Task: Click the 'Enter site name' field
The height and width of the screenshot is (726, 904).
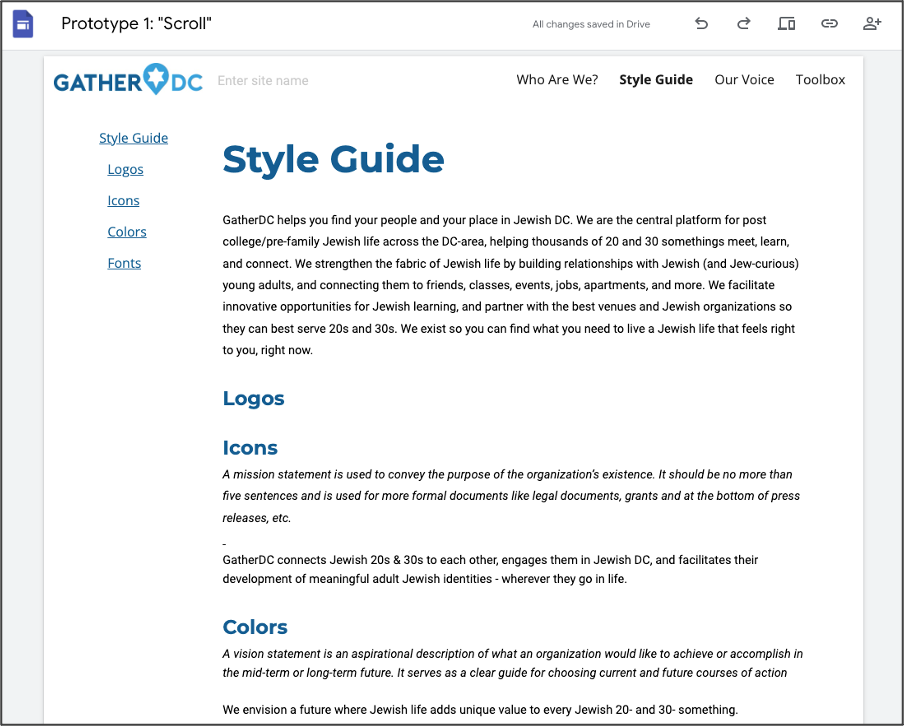Action: pos(263,81)
